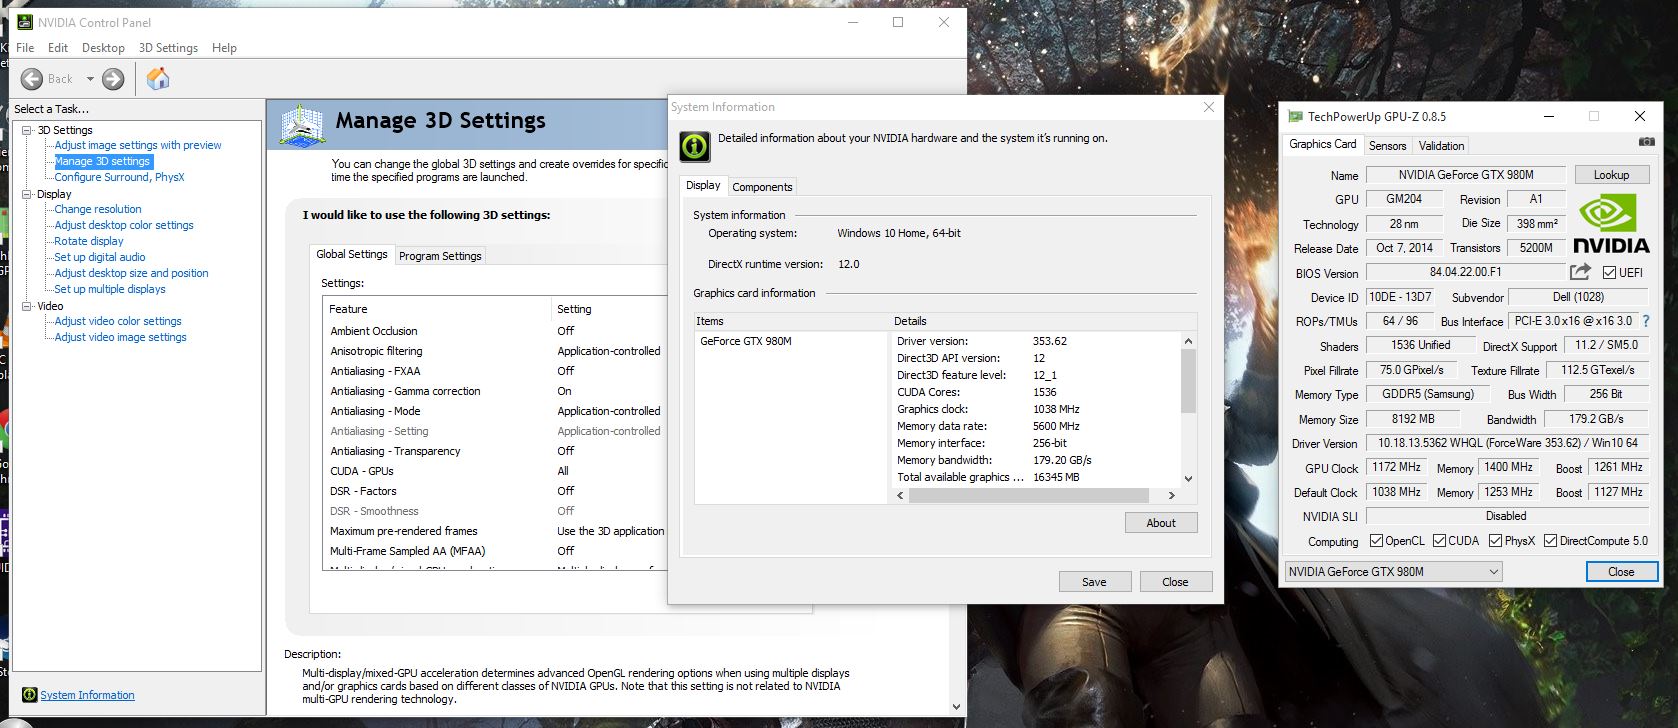Click the GPU-Z title bar icon
Screen dimensions: 1678x728
1295,117
